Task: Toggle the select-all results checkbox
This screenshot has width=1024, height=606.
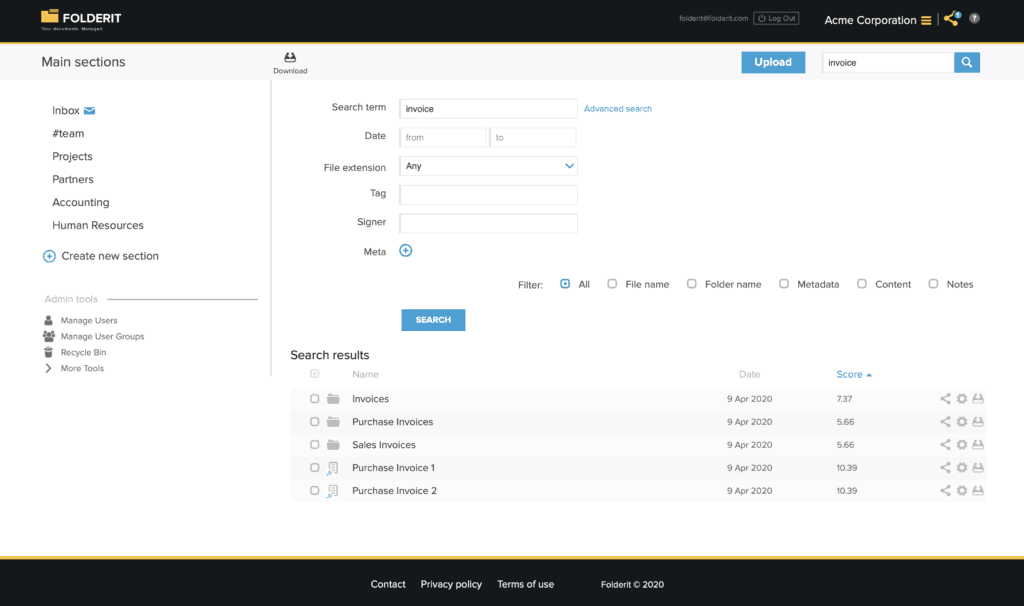Action: tap(315, 374)
